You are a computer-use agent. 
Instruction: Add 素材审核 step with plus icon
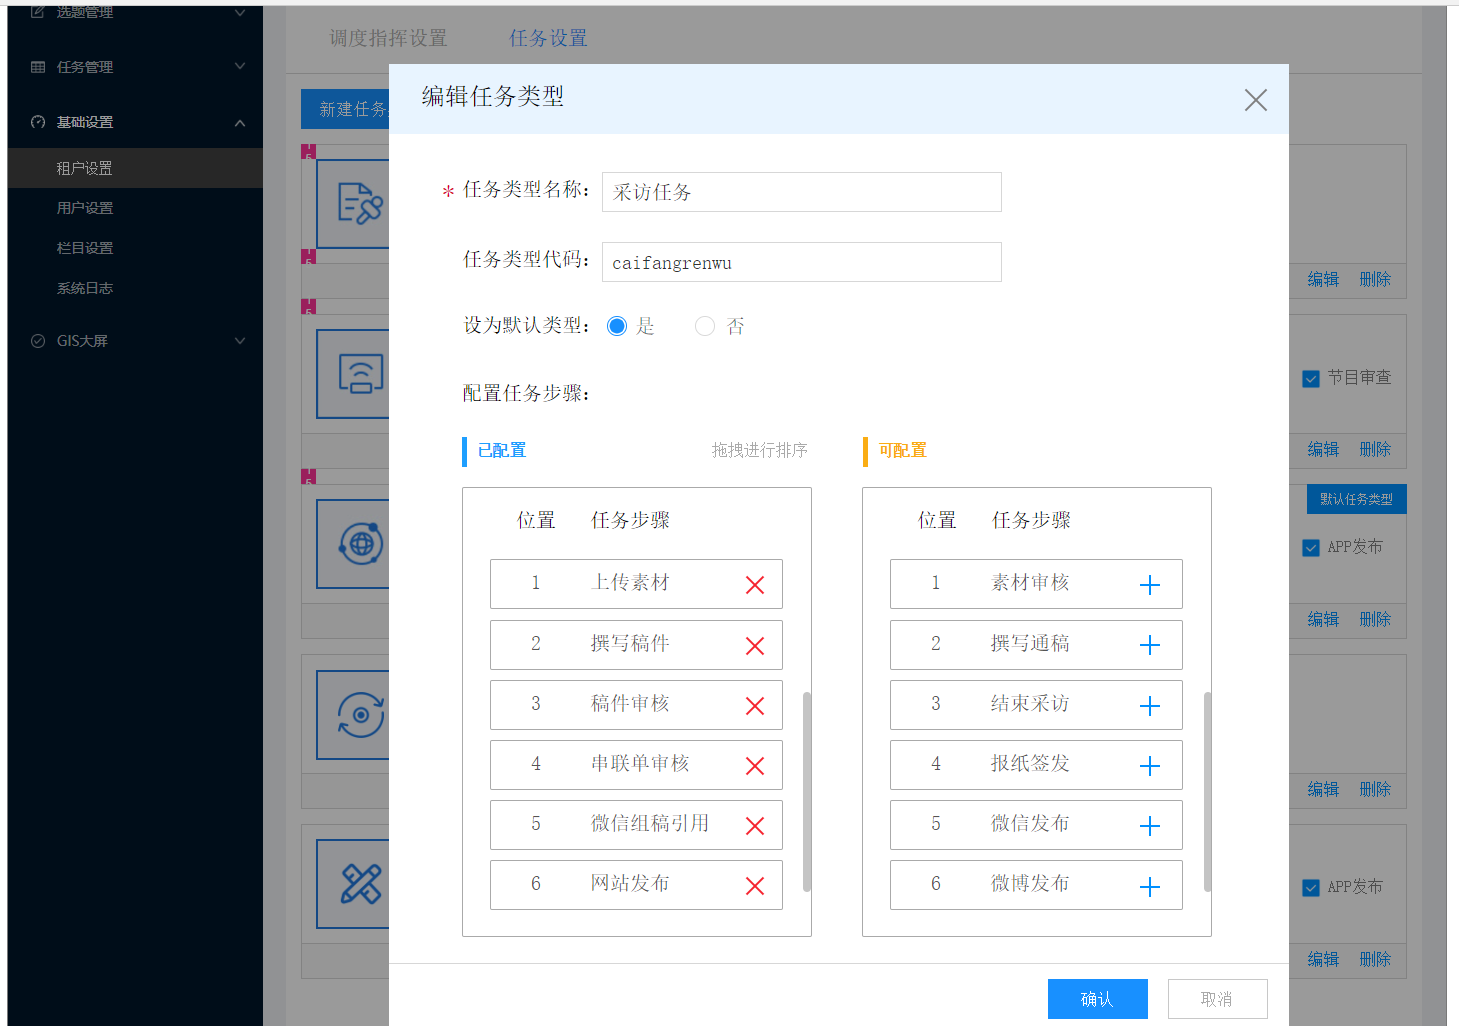[1150, 585]
